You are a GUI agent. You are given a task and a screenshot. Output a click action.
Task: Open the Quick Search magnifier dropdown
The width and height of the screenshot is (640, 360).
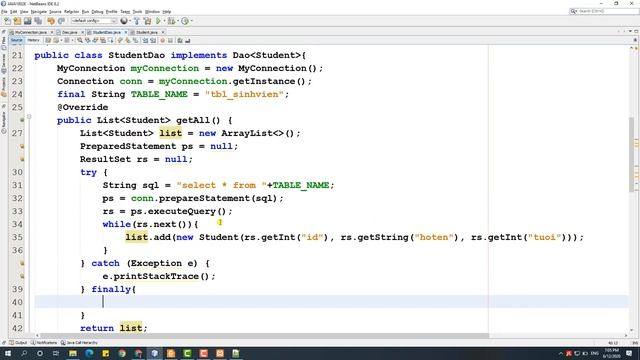coord(573,11)
